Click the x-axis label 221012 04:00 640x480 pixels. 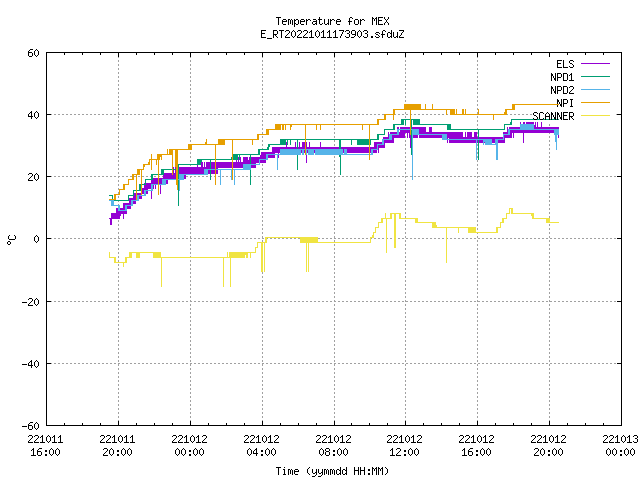click(x=262, y=446)
